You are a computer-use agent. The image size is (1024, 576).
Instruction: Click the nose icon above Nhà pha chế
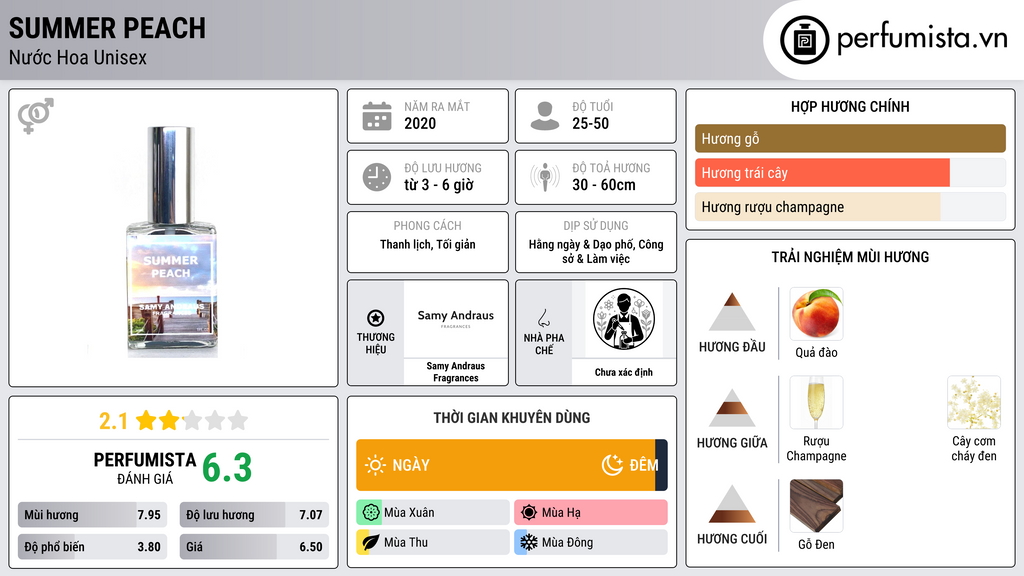[543, 318]
